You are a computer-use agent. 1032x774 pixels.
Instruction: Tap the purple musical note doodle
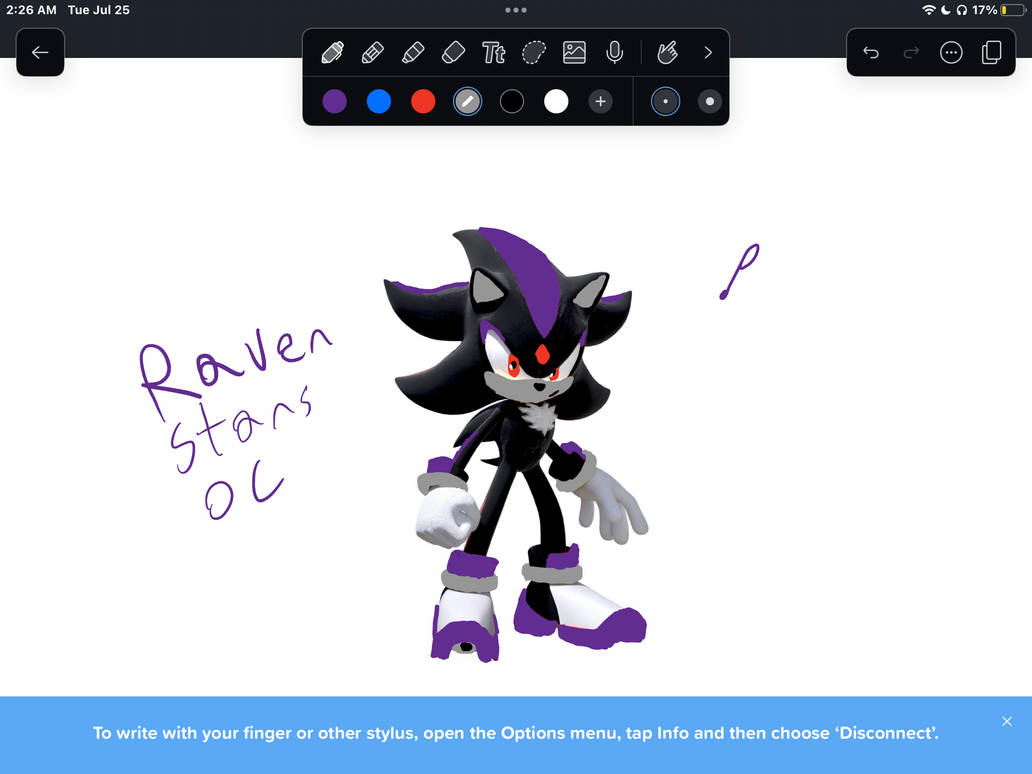click(740, 271)
